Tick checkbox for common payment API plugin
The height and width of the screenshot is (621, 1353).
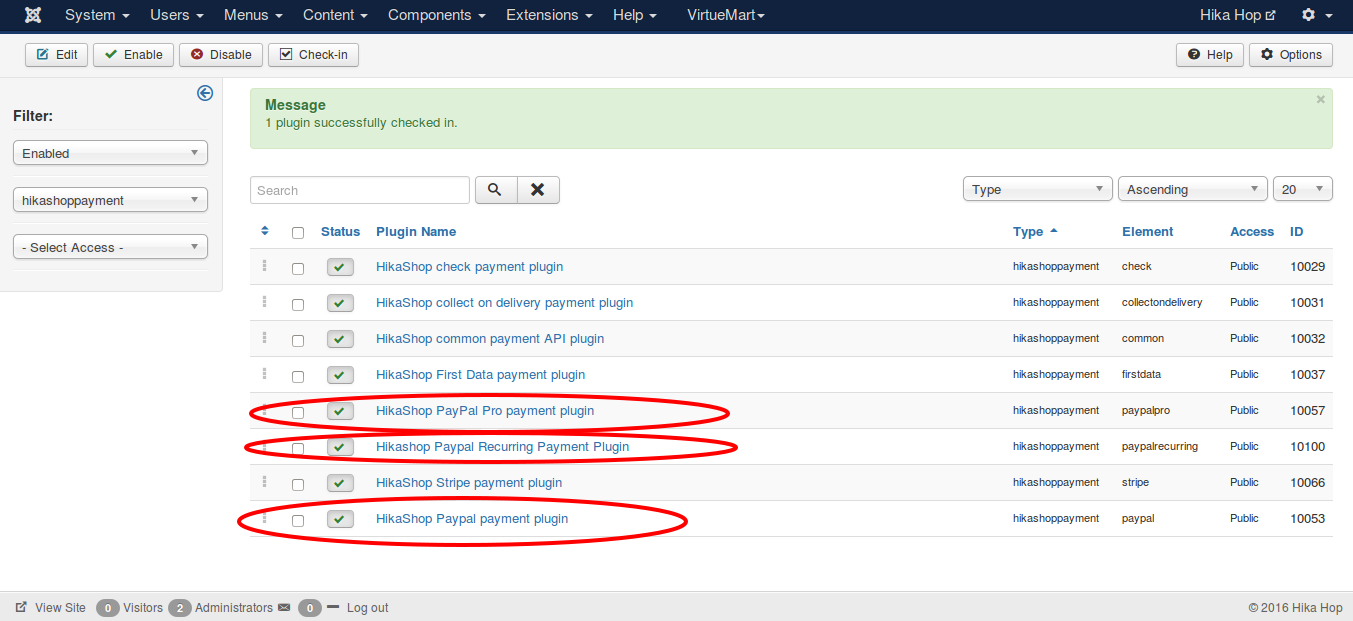[x=298, y=341]
